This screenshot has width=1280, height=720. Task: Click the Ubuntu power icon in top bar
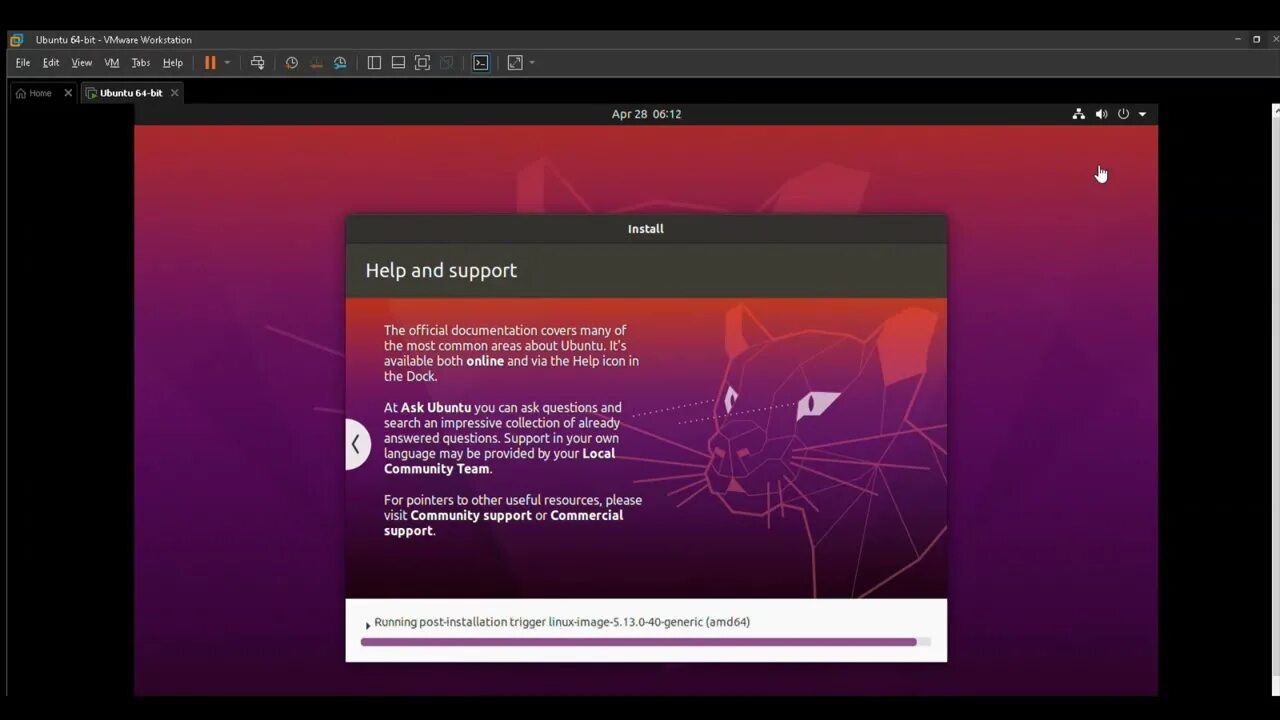point(1123,114)
